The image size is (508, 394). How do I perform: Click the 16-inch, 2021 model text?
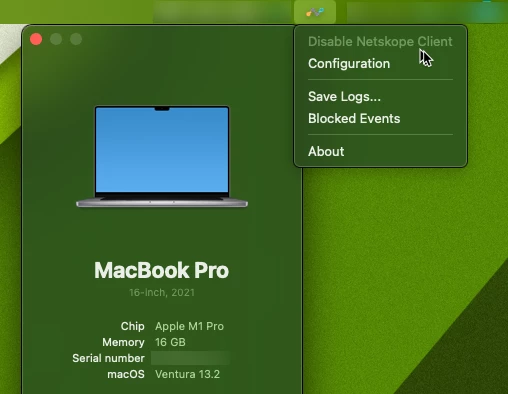tap(162, 293)
